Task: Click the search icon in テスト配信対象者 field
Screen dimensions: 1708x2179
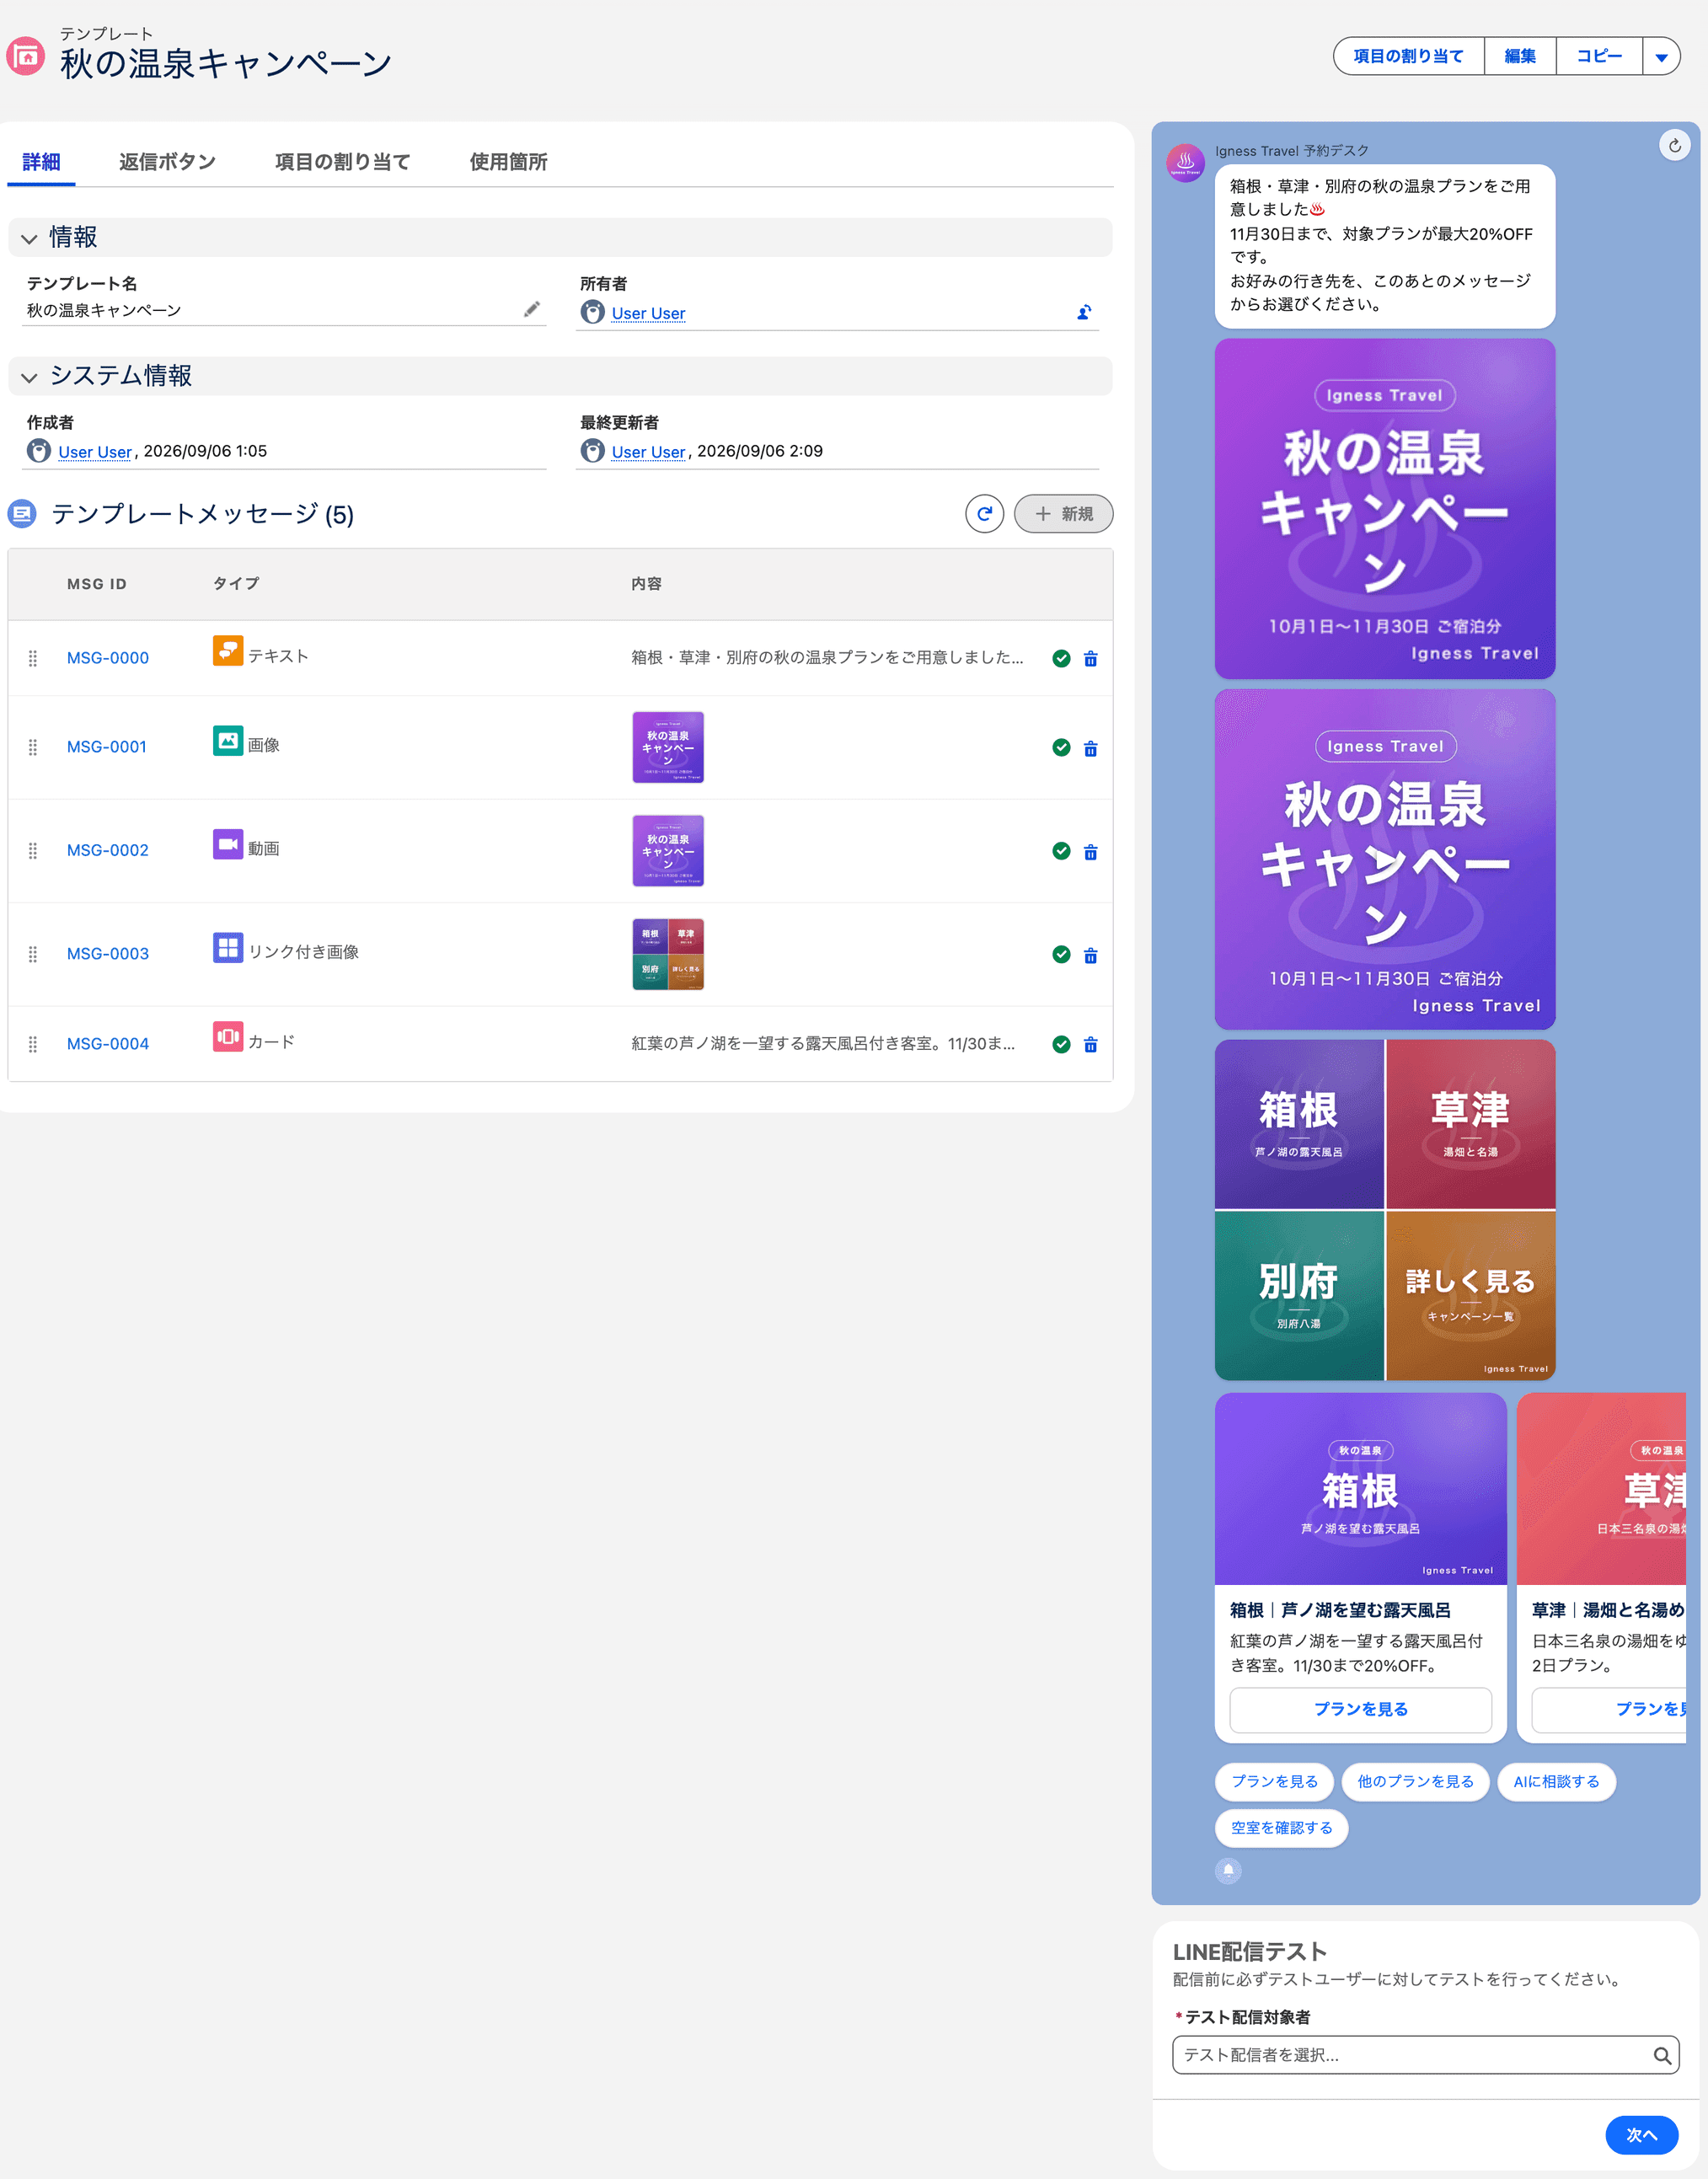Action: [x=1661, y=2056]
